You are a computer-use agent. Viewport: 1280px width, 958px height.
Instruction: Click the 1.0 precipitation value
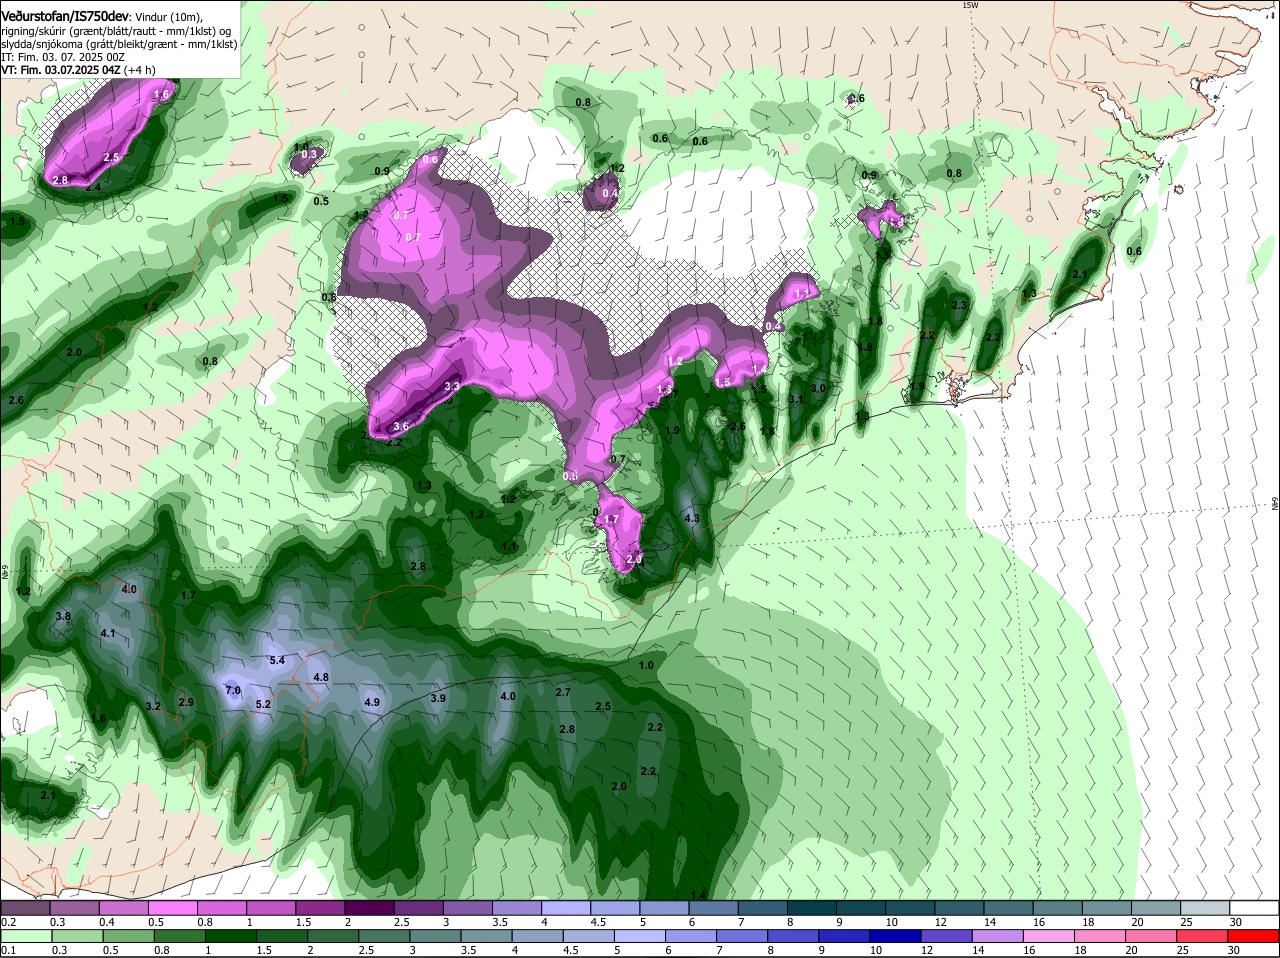pyautogui.click(x=646, y=665)
